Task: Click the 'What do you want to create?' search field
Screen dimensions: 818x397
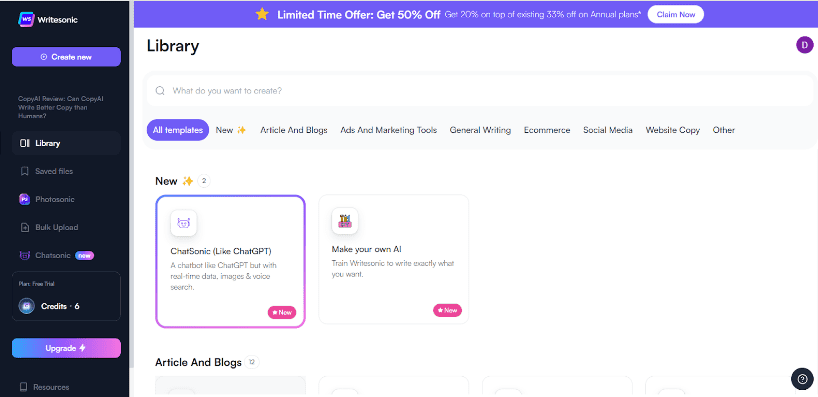Action: click(x=480, y=91)
